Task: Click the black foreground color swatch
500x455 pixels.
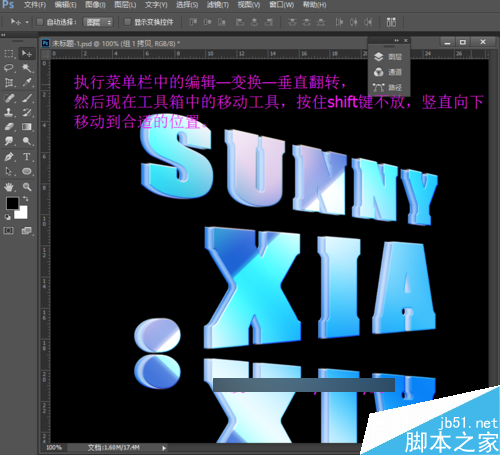Action: pos(12,203)
